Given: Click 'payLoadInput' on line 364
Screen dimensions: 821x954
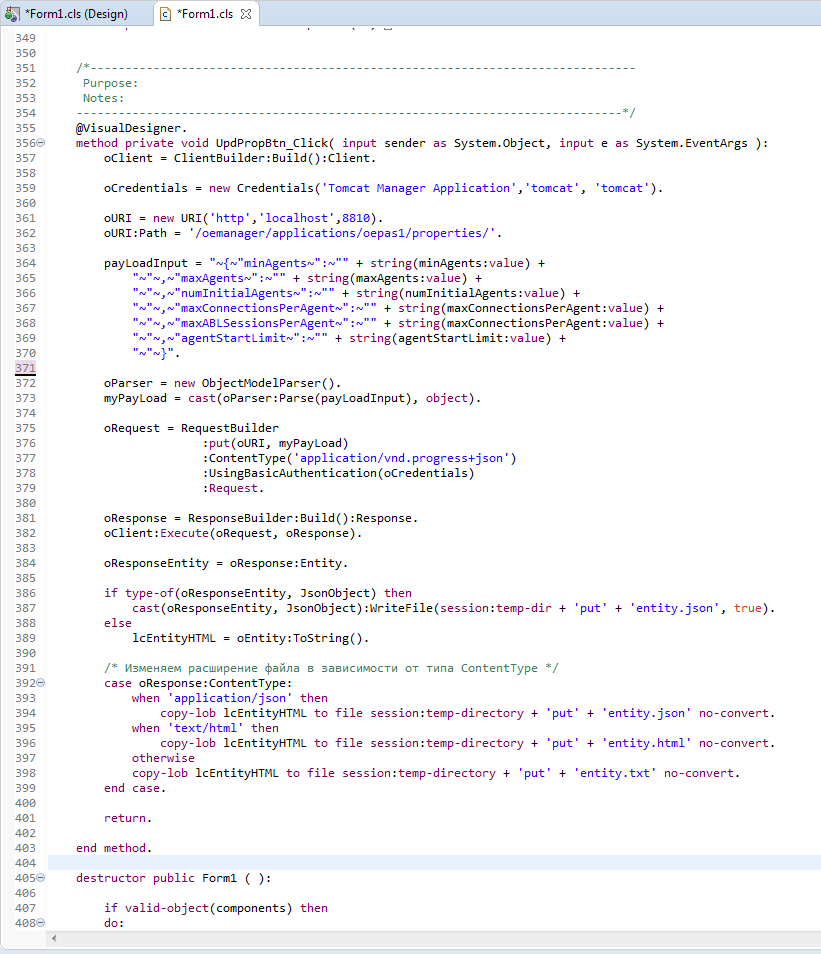Looking at the screenshot, I should click(145, 263).
